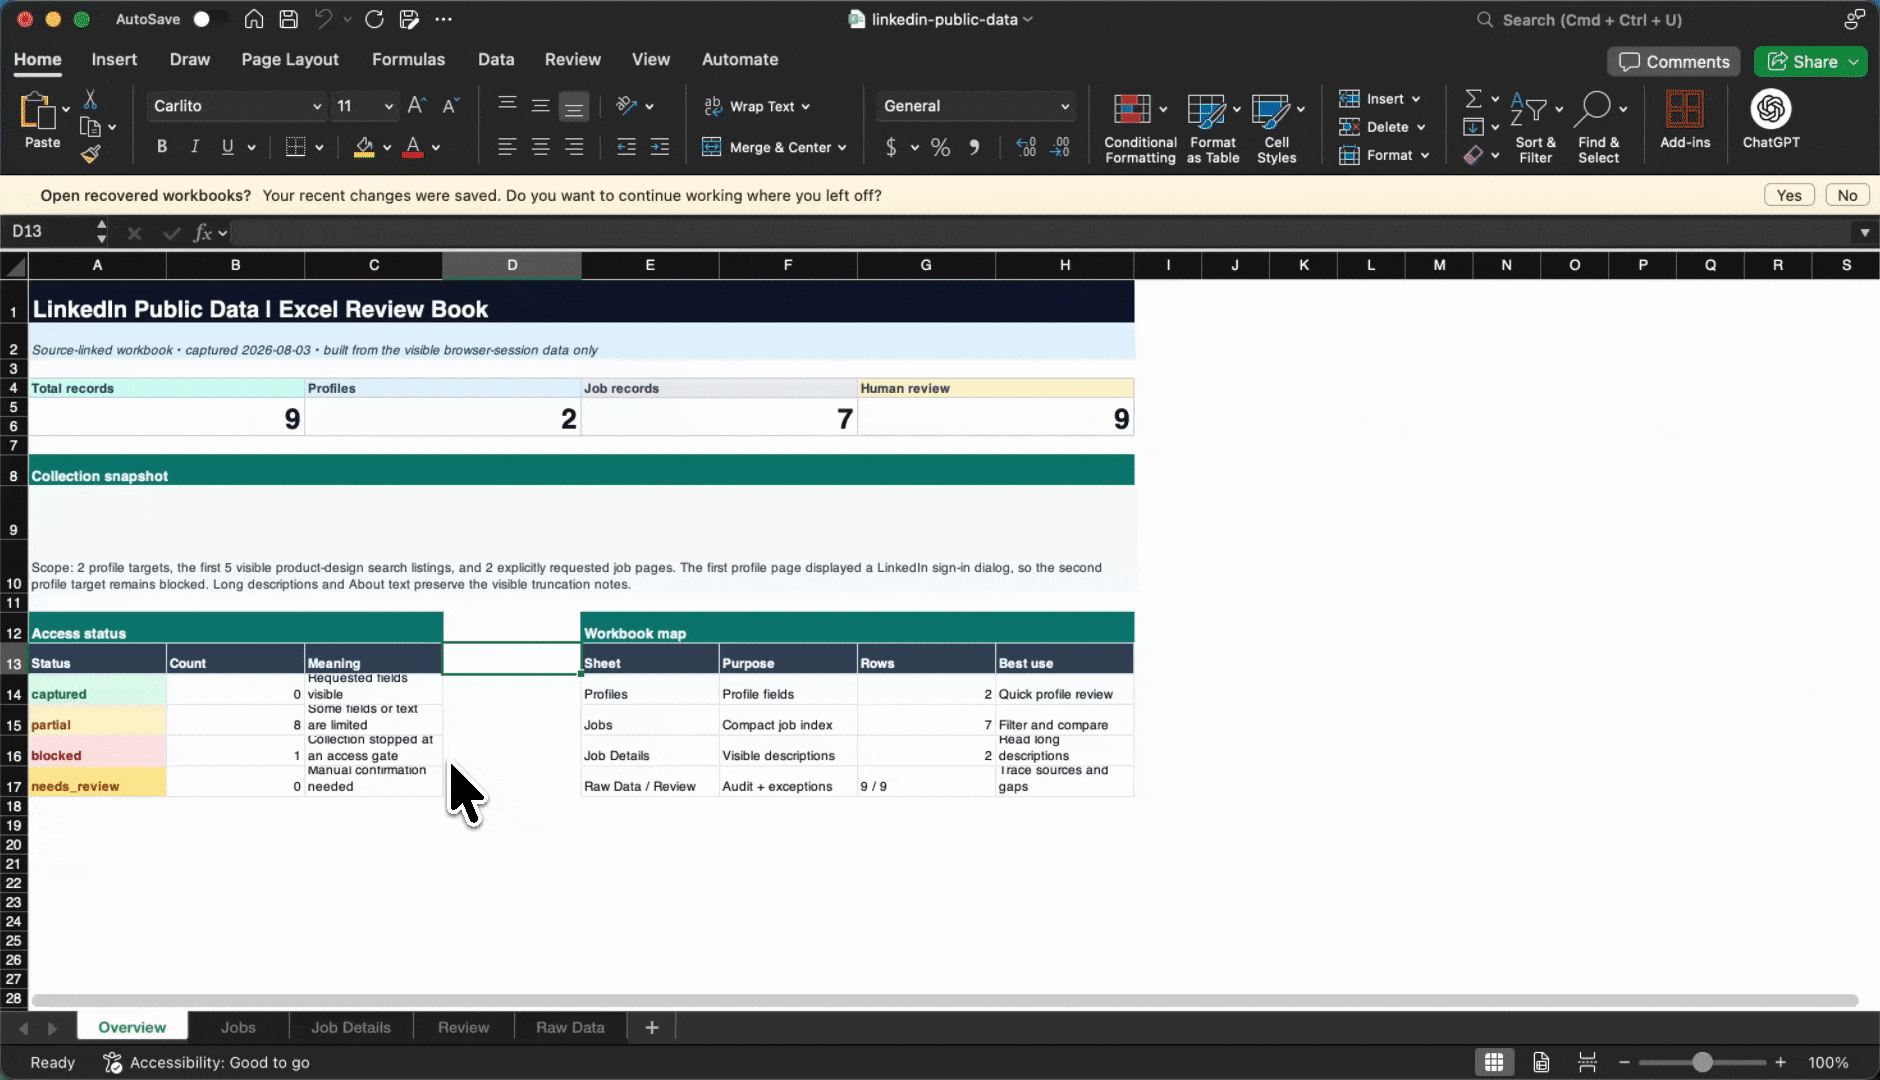Open the Jobs sheet tab
The height and width of the screenshot is (1080, 1880).
point(238,1027)
